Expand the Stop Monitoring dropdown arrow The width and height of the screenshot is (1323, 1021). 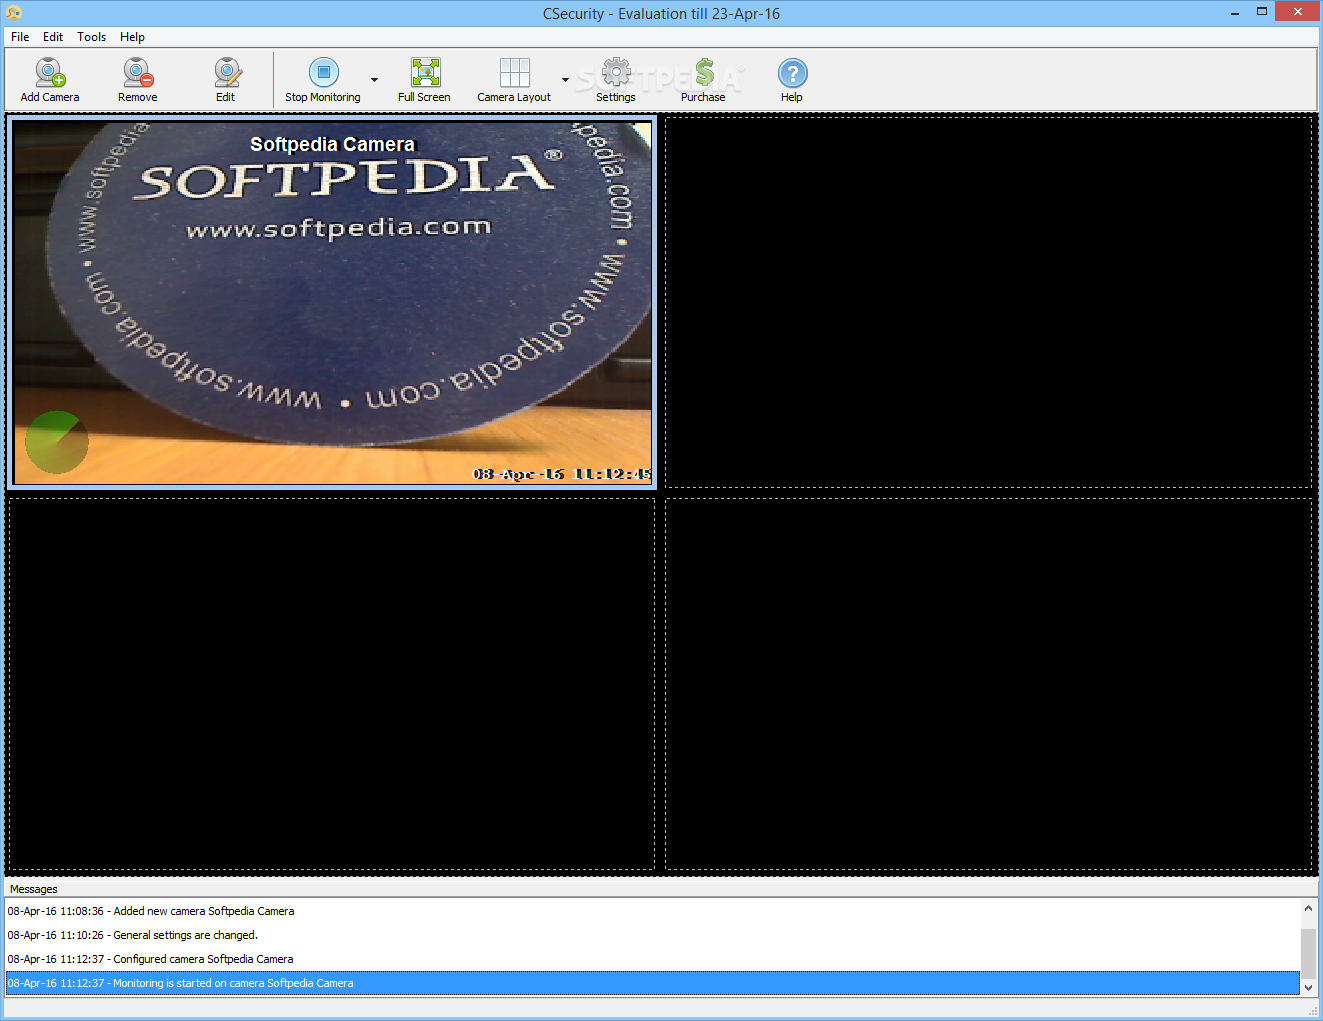click(374, 80)
